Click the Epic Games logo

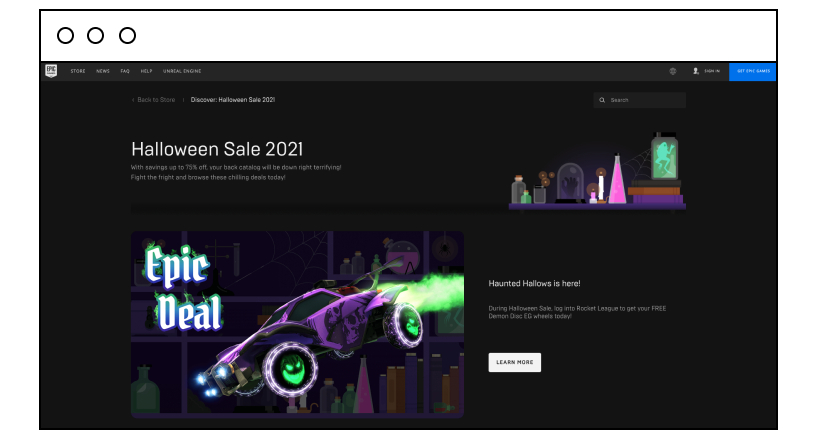tap(51, 71)
